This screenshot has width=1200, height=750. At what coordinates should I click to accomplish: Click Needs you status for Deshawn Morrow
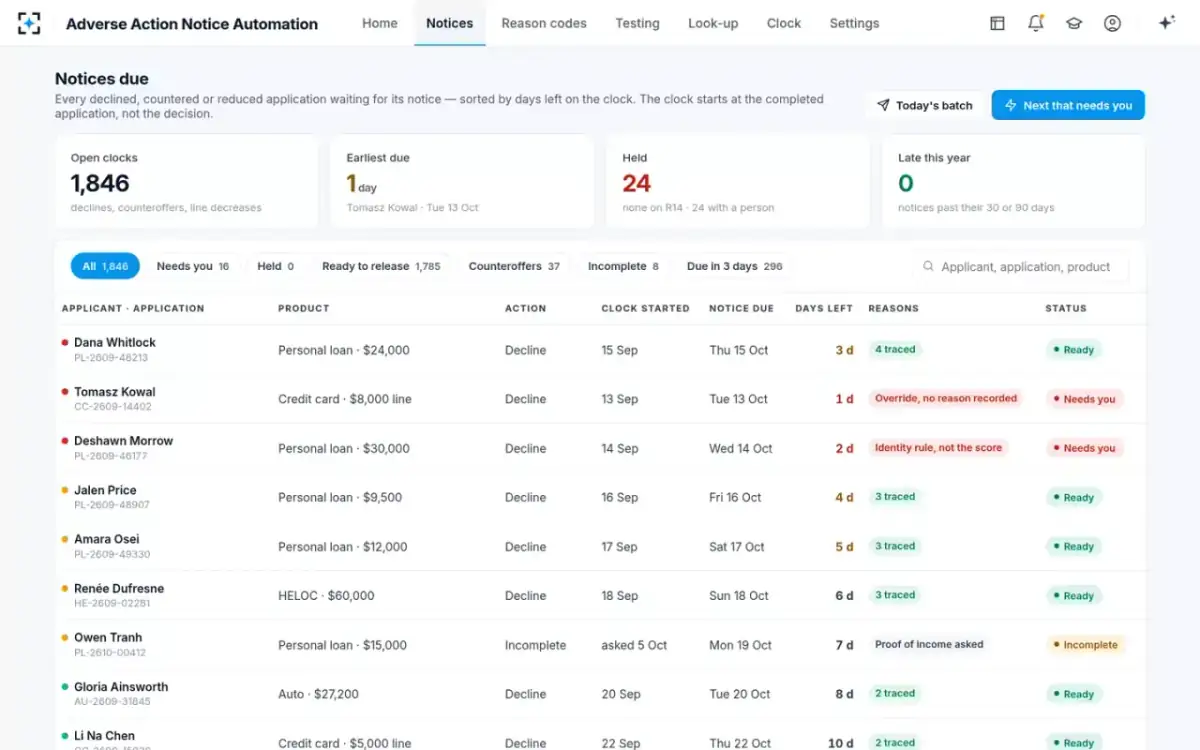(1085, 448)
